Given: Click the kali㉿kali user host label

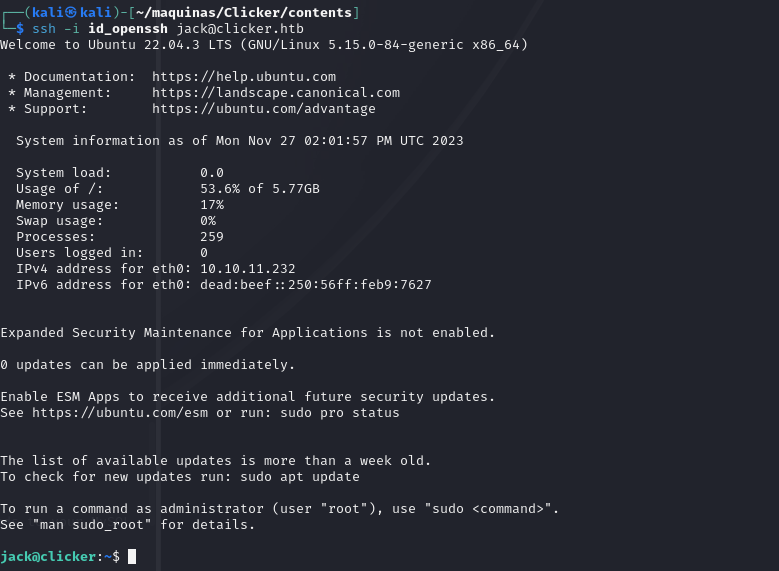Looking at the screenshot, I should tap(63, 12).
